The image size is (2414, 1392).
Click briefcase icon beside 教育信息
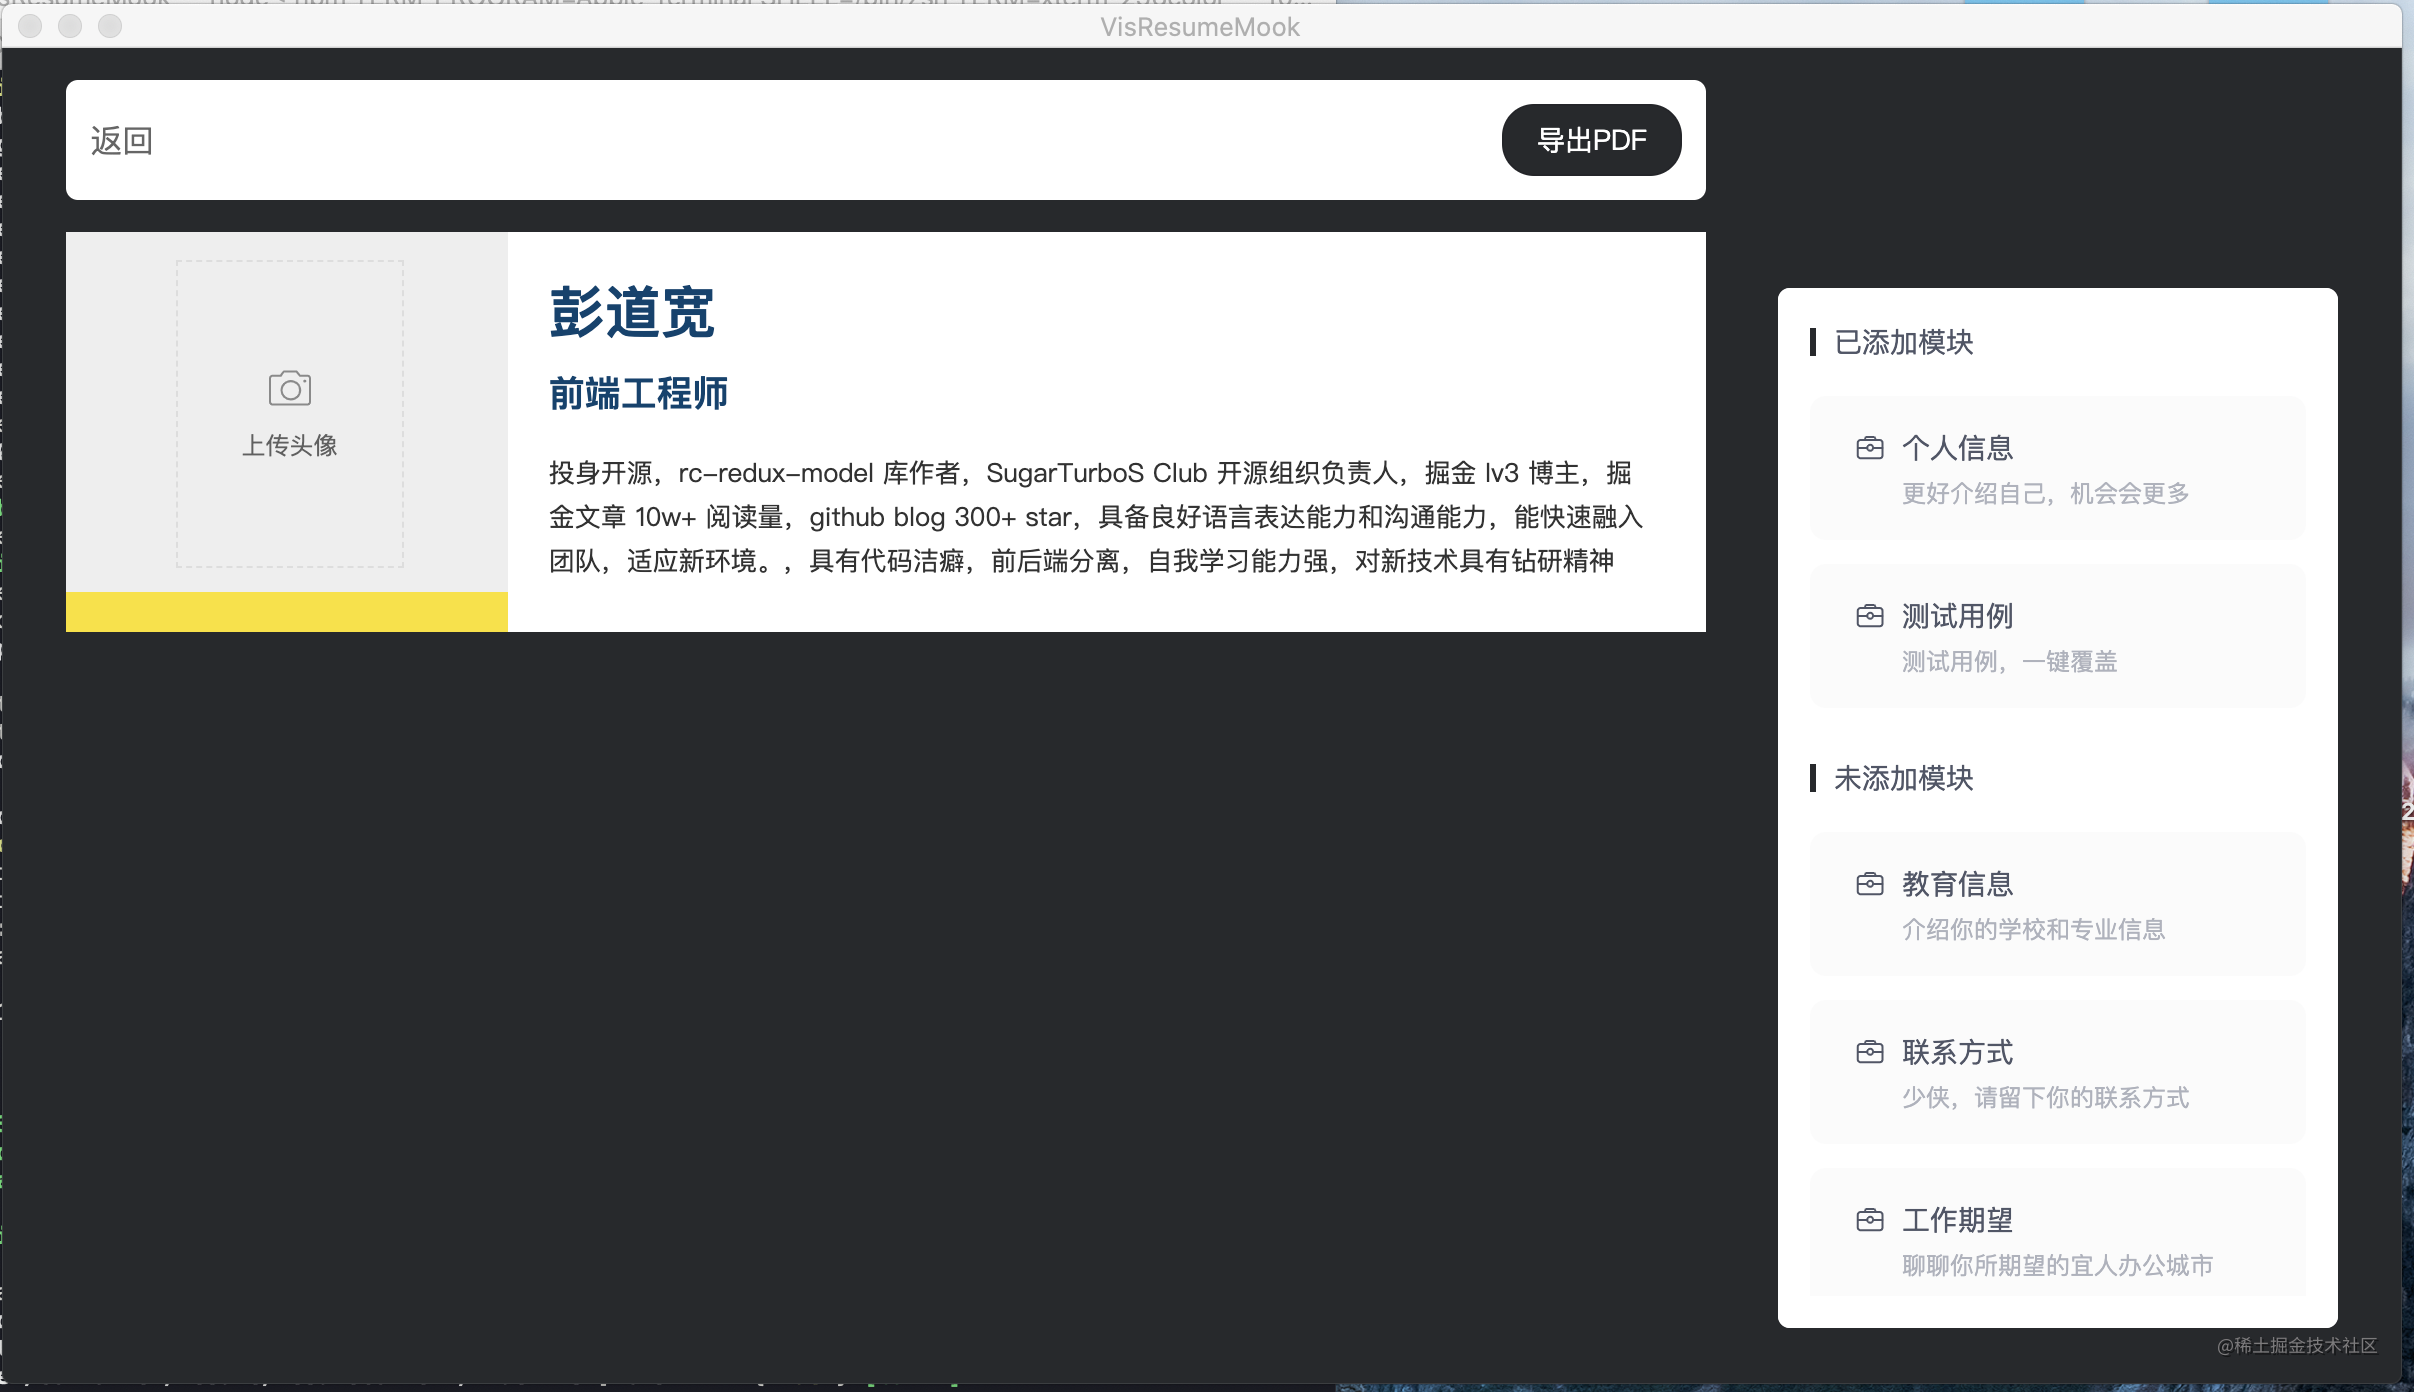click(1869, 884)
